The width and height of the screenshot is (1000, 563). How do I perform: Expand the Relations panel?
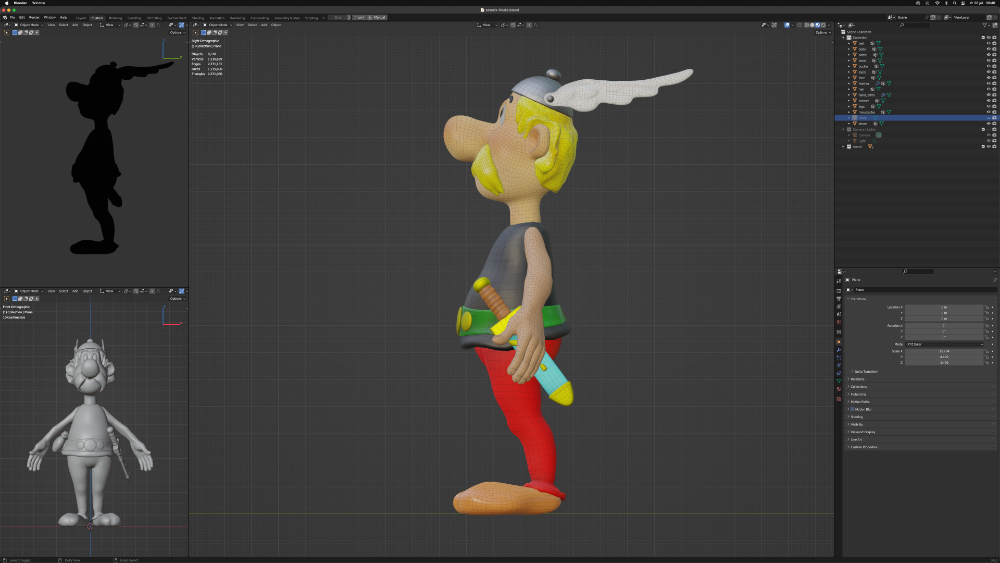coord(855,379)
